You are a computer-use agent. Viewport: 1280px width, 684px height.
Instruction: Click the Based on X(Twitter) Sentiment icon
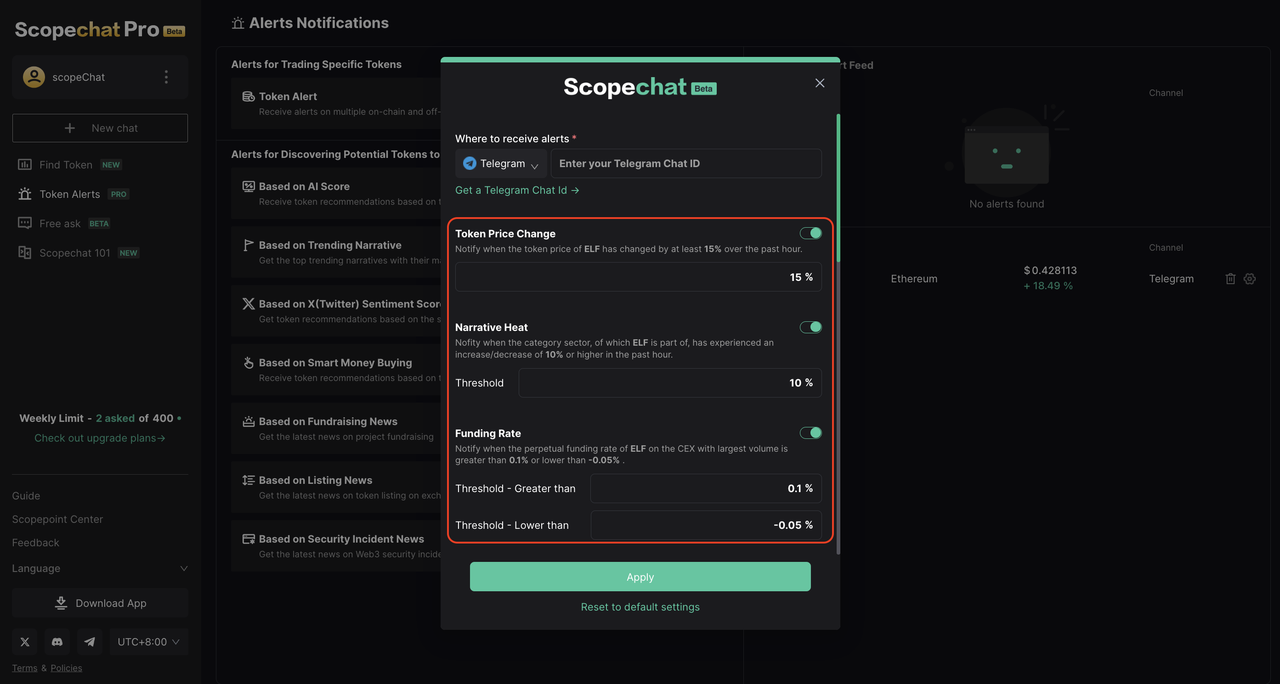pyautogui.click(x=249, y=304)
